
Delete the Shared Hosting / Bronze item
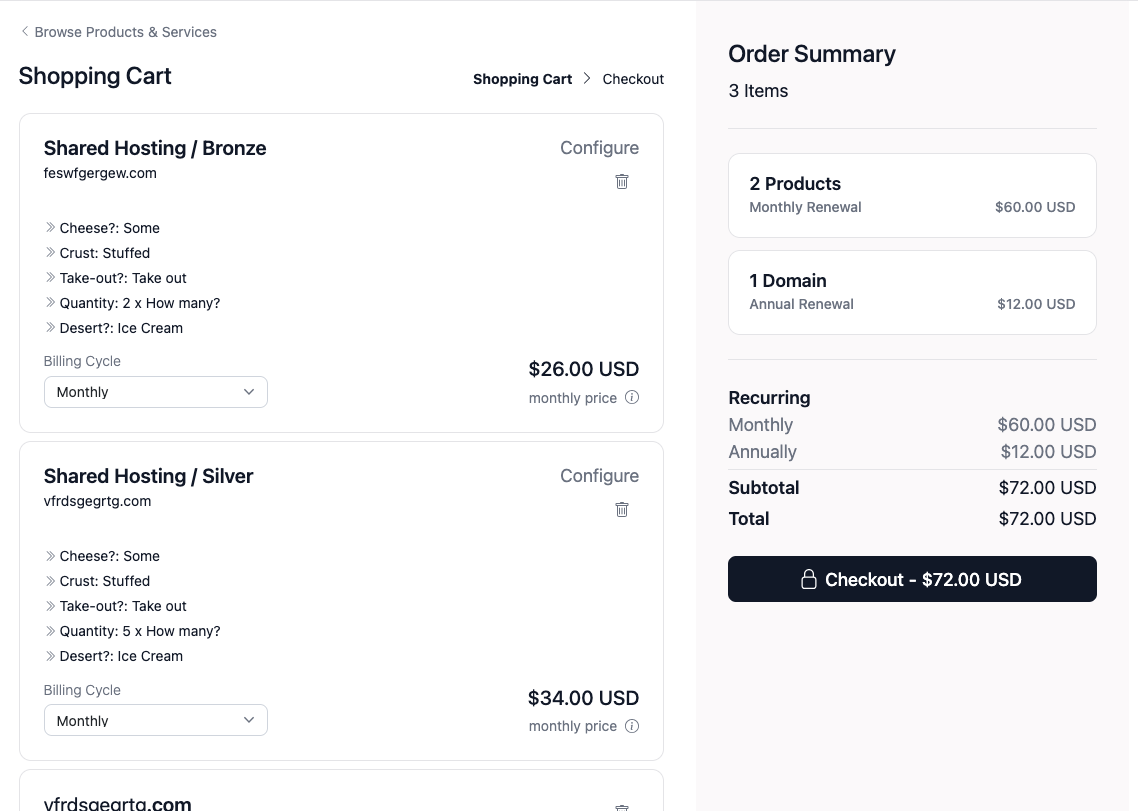click(x=622, y=181)
